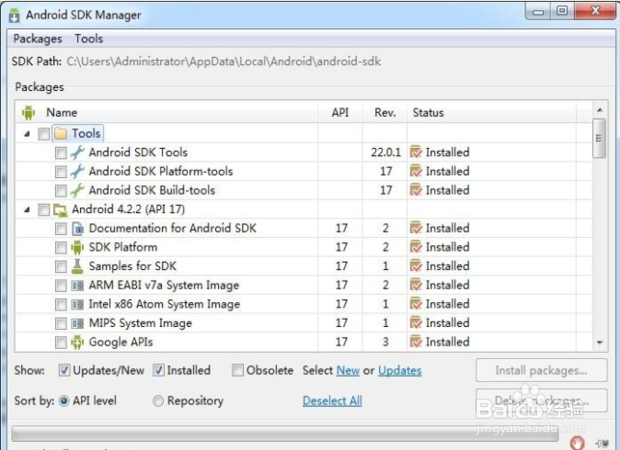Click the package list scroll down arrow
620x450 pixels.
[x=600, y=342]
